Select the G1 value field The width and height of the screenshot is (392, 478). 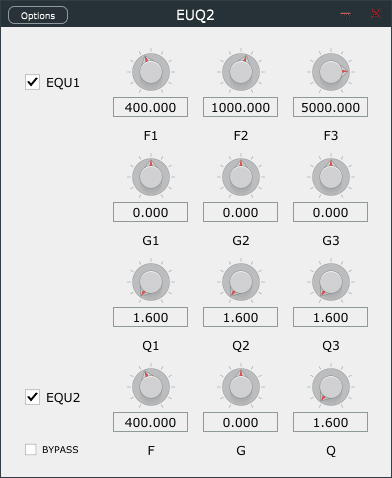pos(150,212)
